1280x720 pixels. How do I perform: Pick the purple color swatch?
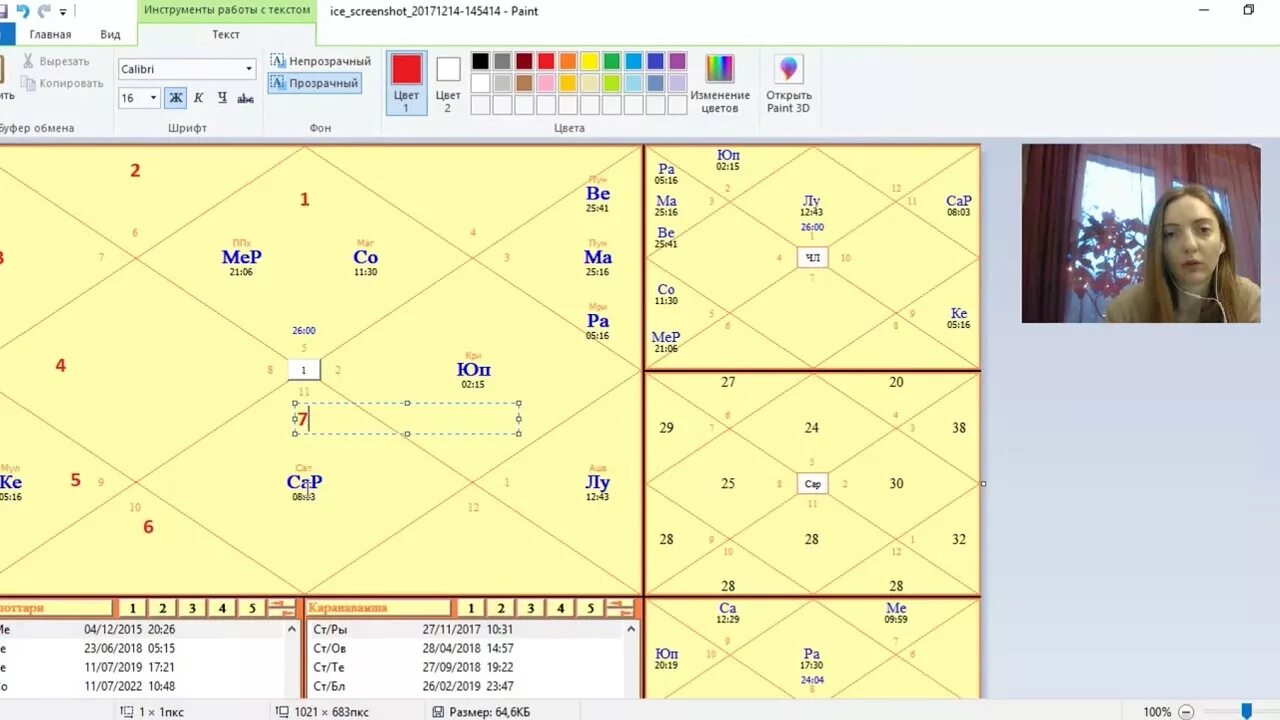coord(678,61)
